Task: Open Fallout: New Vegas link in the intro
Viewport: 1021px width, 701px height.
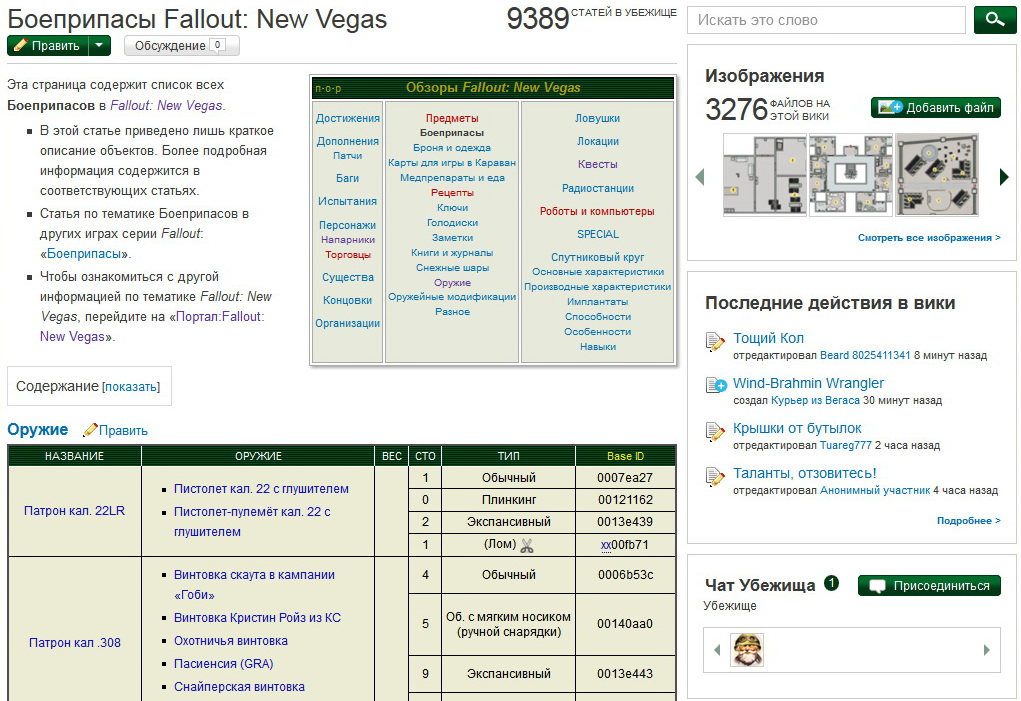Action: point(167,105)
